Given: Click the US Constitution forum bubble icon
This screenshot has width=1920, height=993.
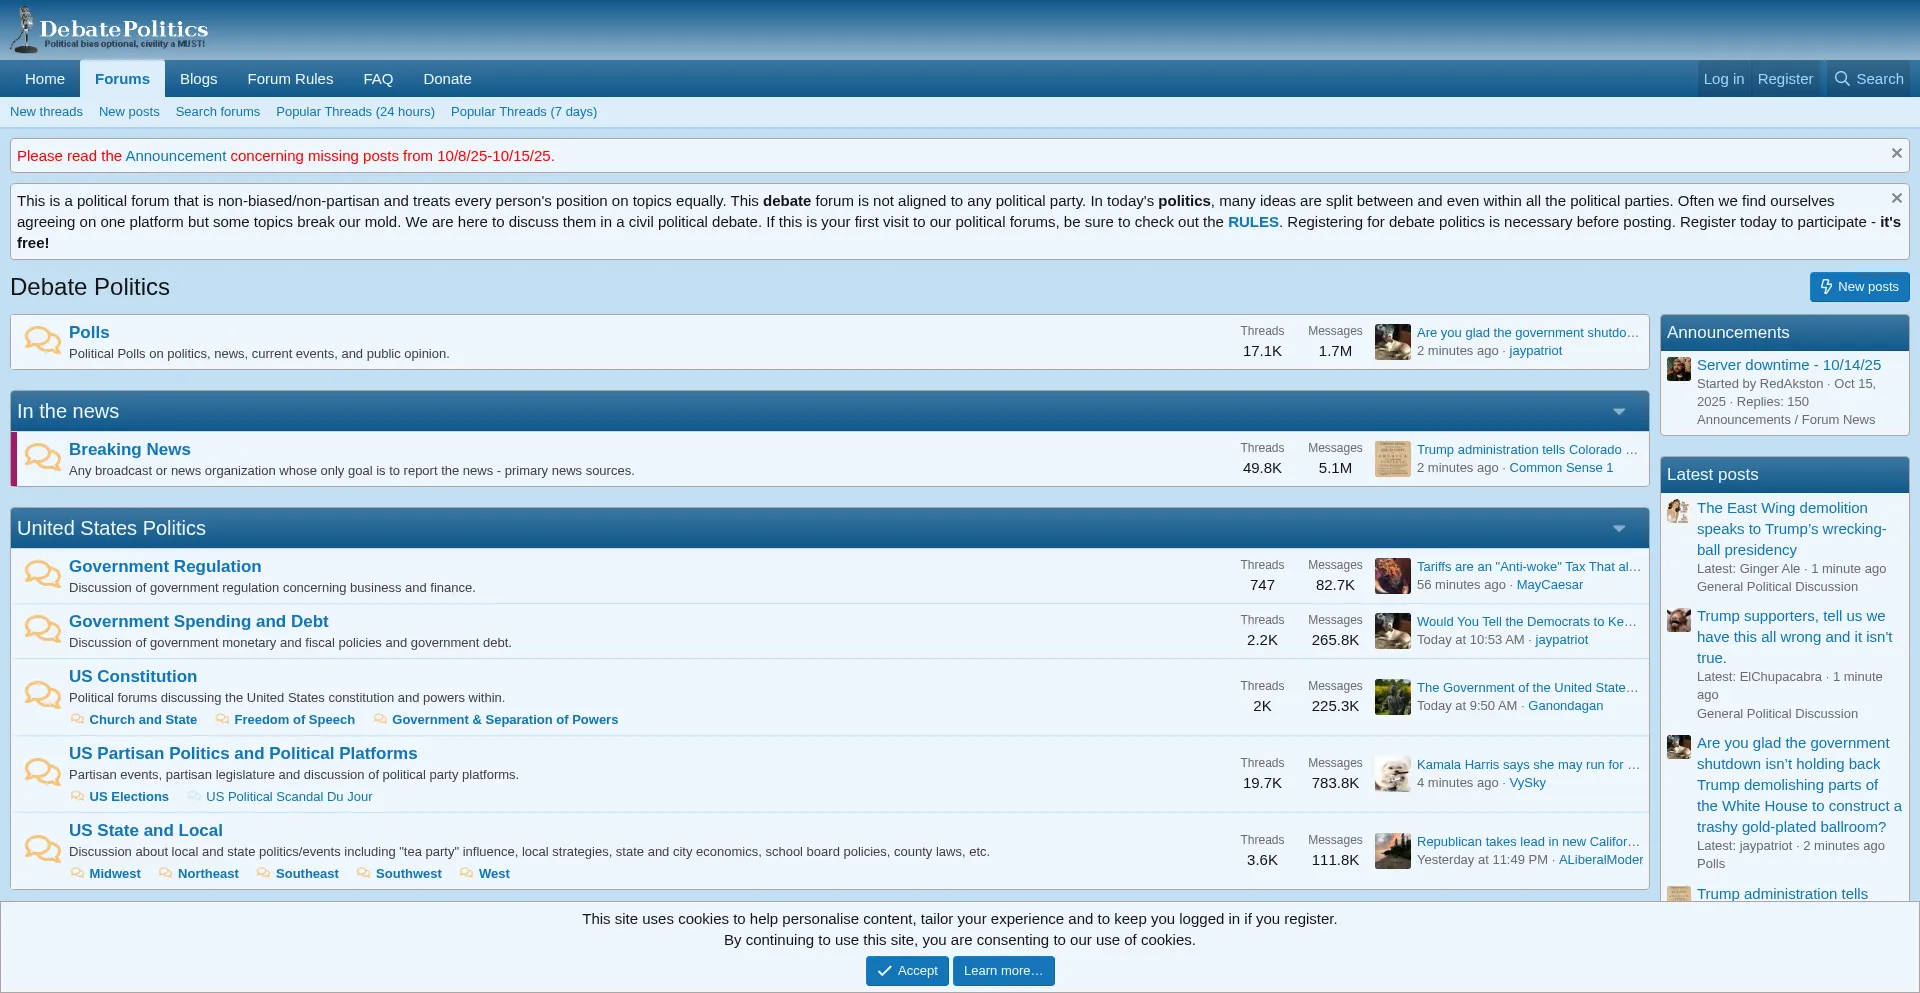Looking at the screenshot, I should [42, 695].
